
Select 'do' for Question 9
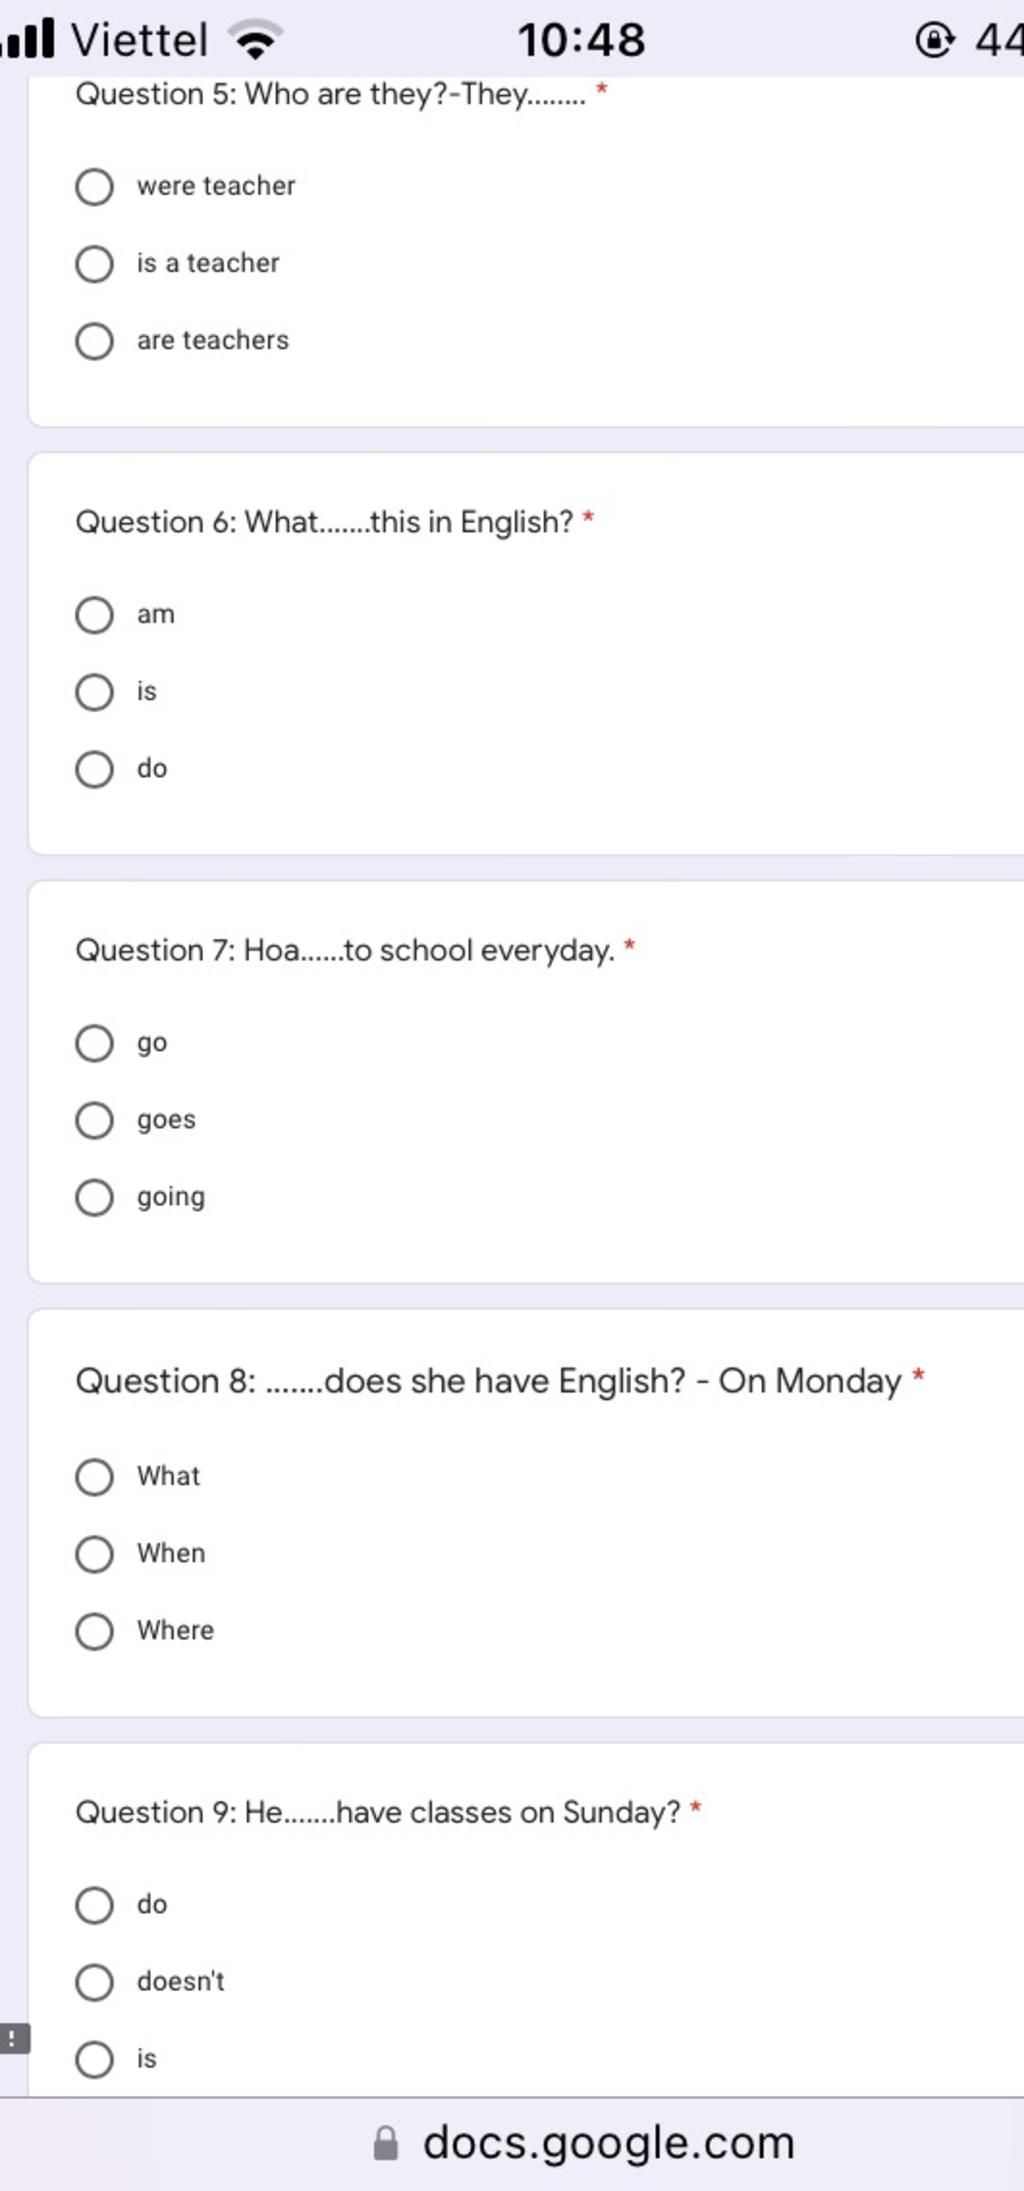pos(94,1905)
